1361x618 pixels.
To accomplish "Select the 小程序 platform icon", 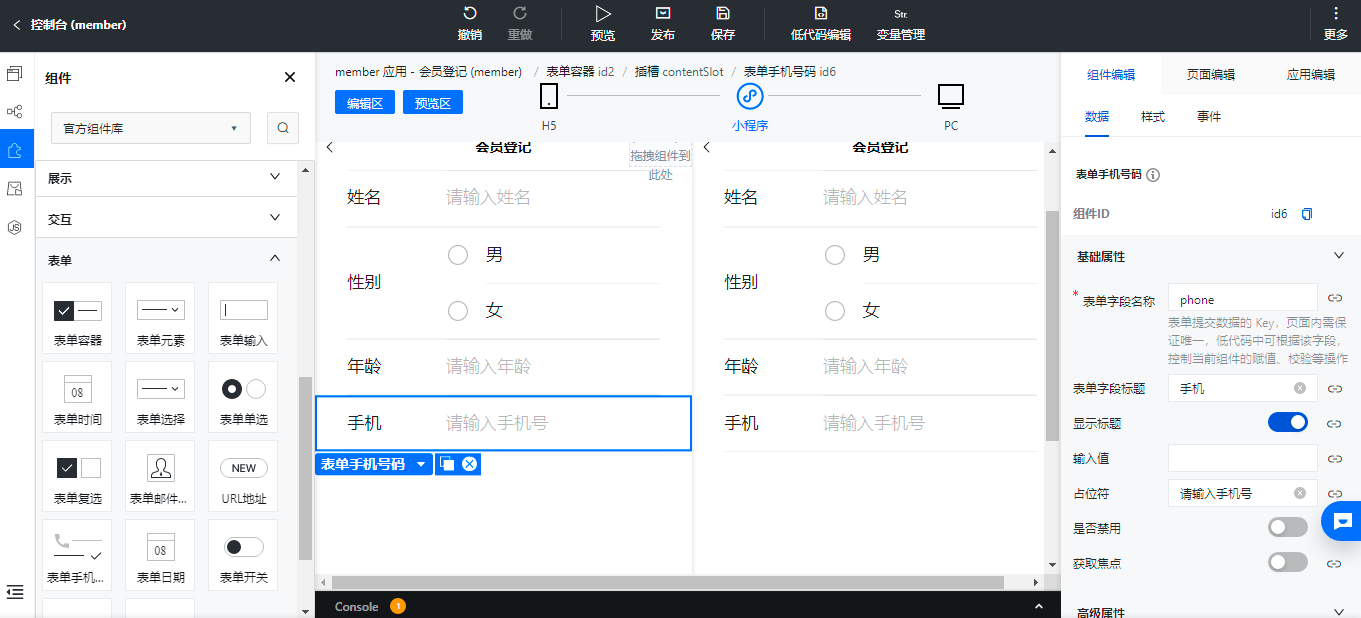I will (x=750, y=96).
